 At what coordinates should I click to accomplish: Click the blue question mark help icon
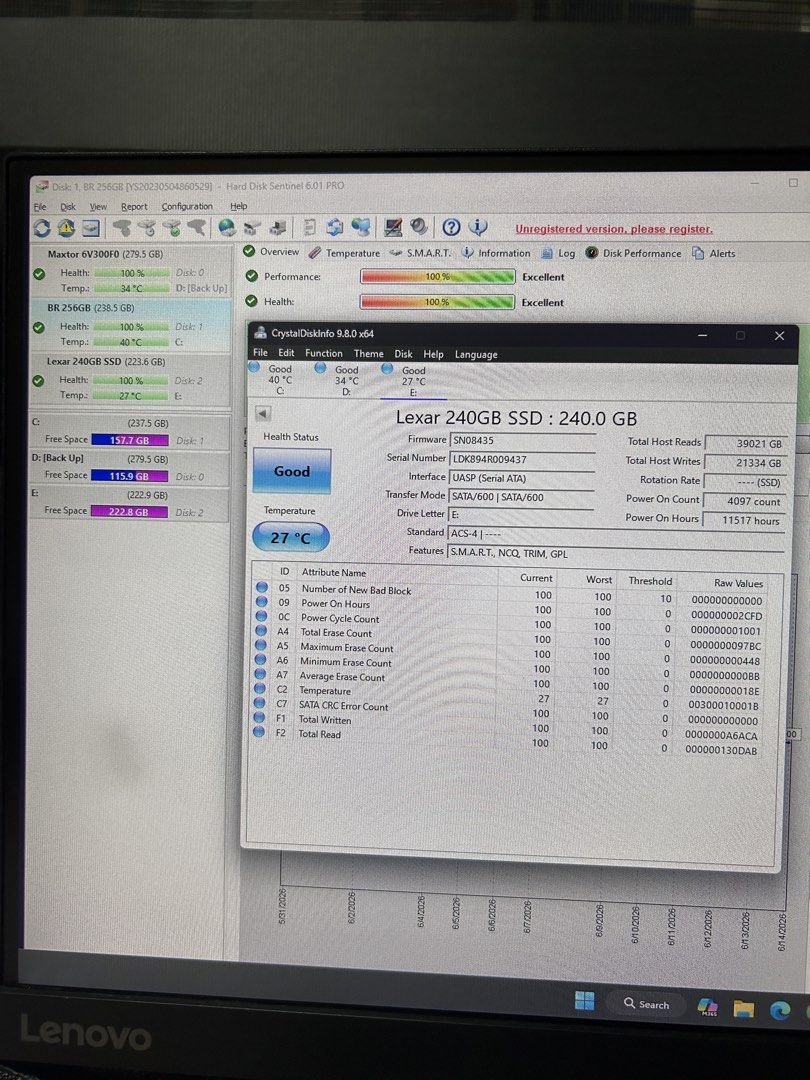(451, 227)
